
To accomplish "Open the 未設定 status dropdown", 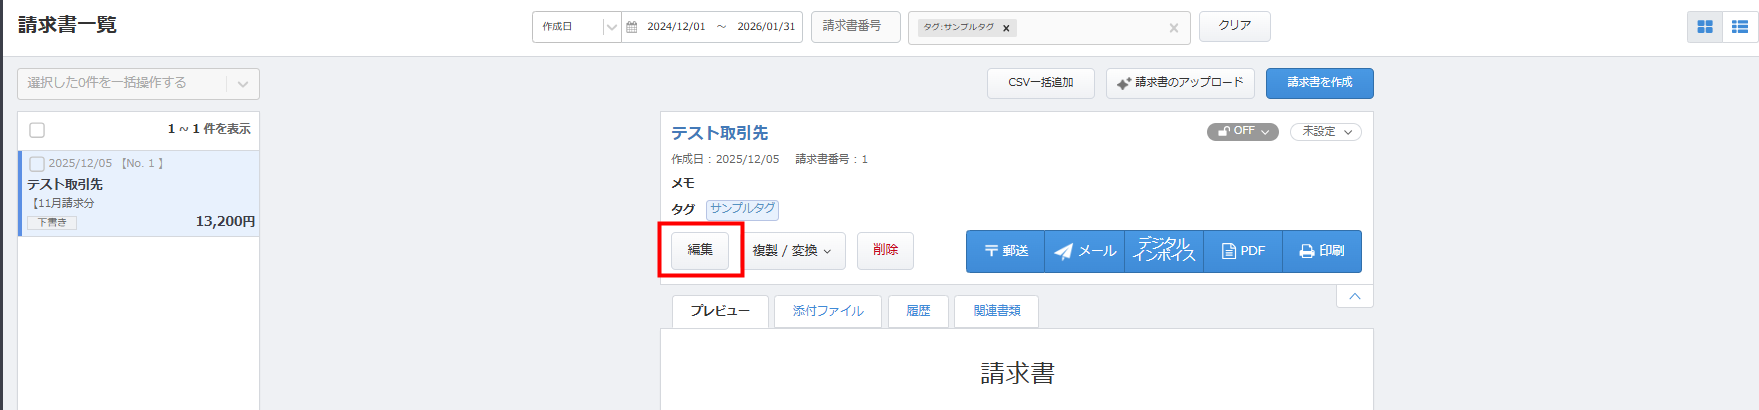I will [1325, 131].
